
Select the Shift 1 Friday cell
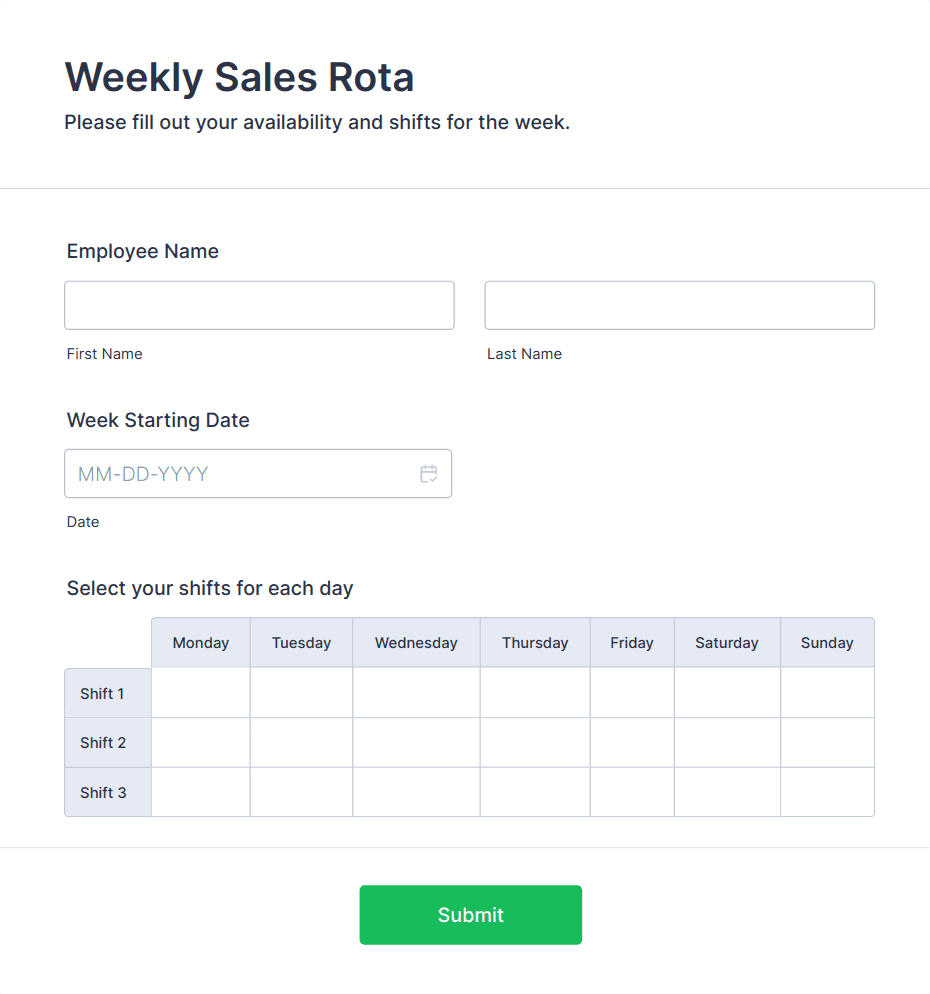[632, 693]
